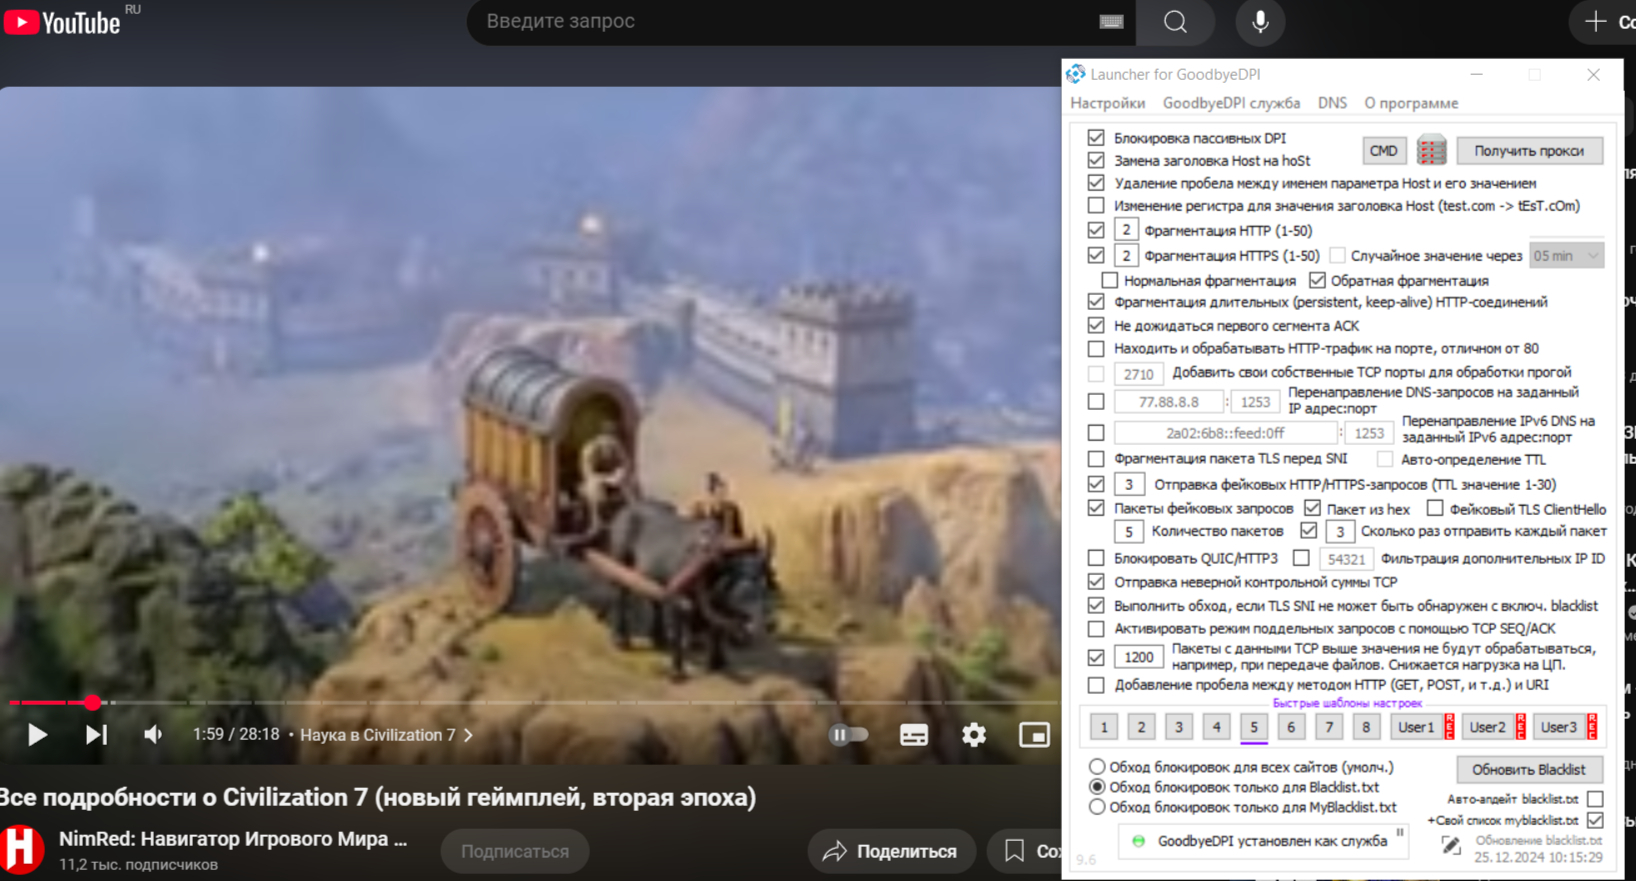Screen dimensions: 1636x881
Task: Click the IPv6 DNS field '2a02:6b8::feed:0ff'
Action: [1225, 433]
